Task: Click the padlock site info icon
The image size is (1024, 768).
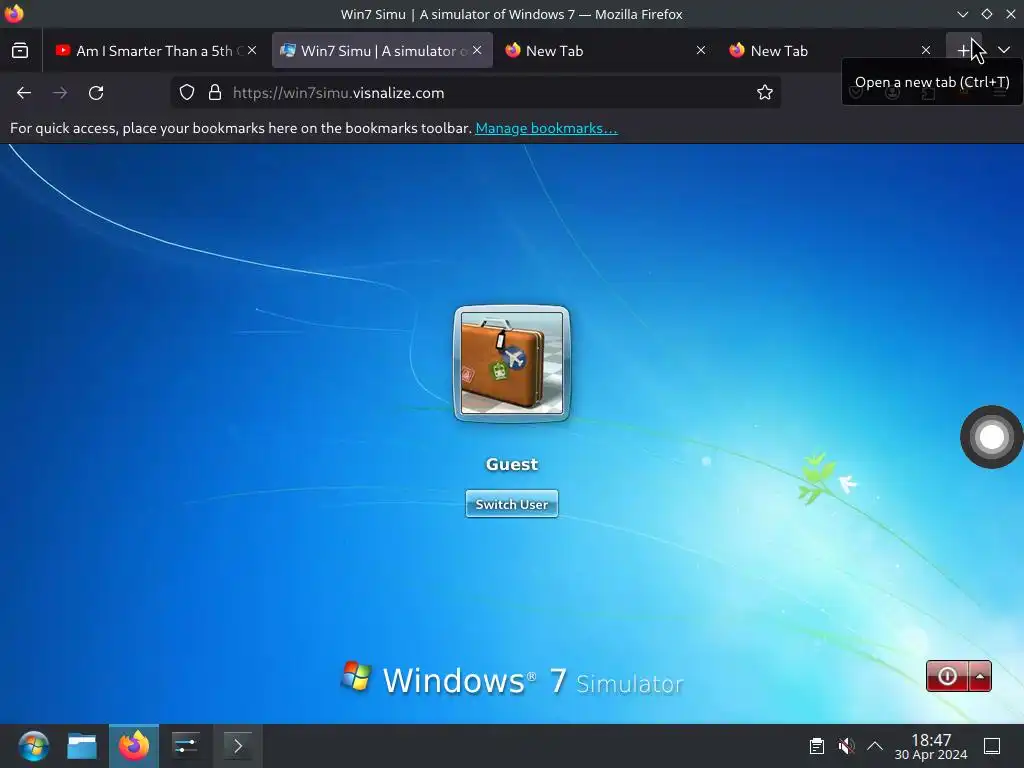Action: click(x=215, y=93)
